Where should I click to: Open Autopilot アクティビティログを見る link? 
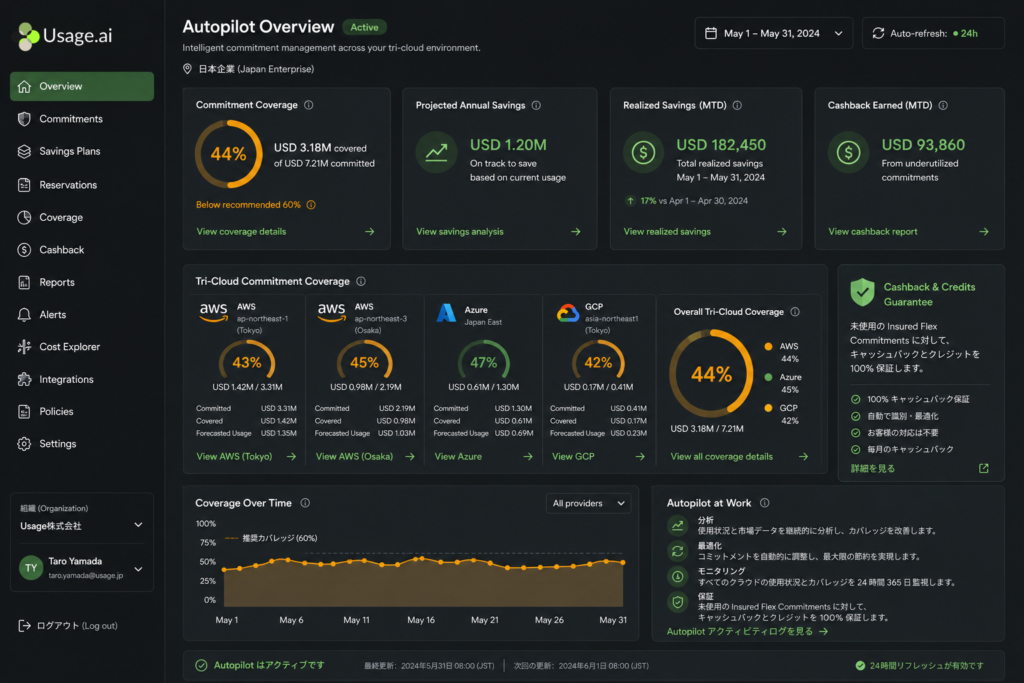[x=747, y=631]
